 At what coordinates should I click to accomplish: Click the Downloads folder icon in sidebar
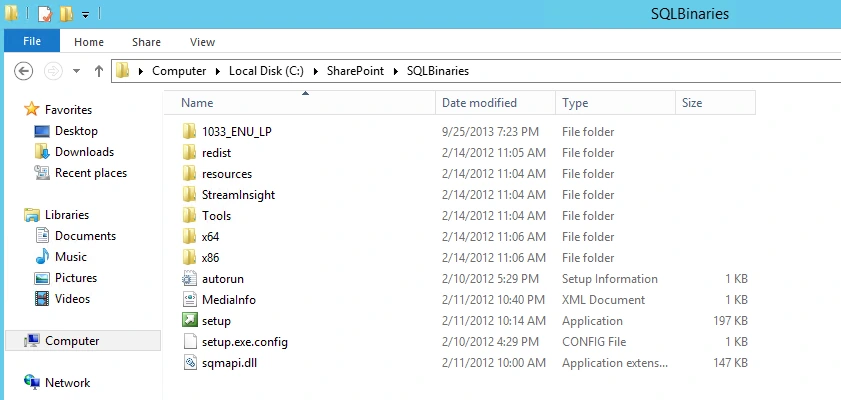(42, 152)
